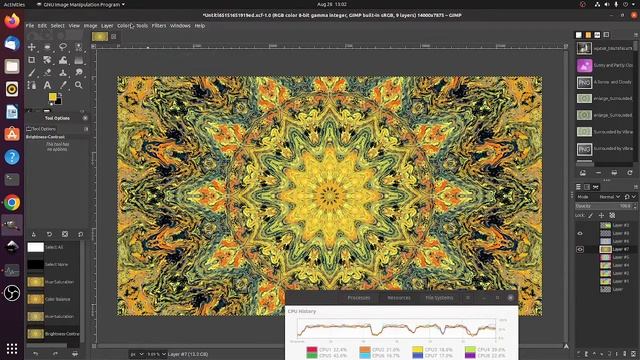
Task: Select the Move tool in the toolbox
Action: pos(31,47)
